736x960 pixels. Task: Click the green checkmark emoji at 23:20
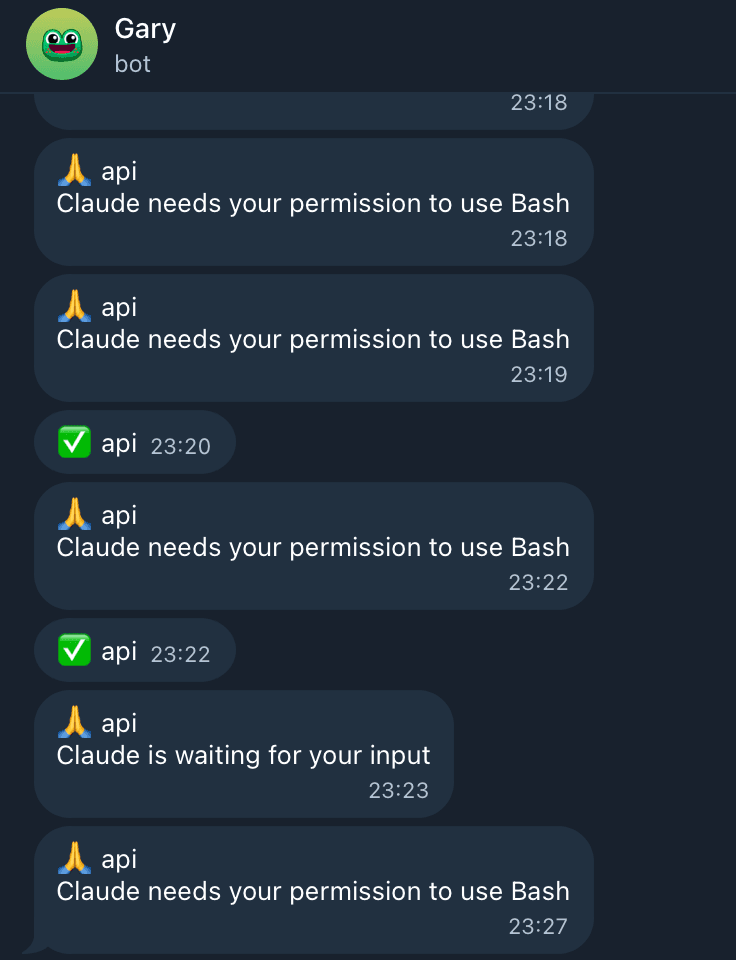(x=72, y=442)
